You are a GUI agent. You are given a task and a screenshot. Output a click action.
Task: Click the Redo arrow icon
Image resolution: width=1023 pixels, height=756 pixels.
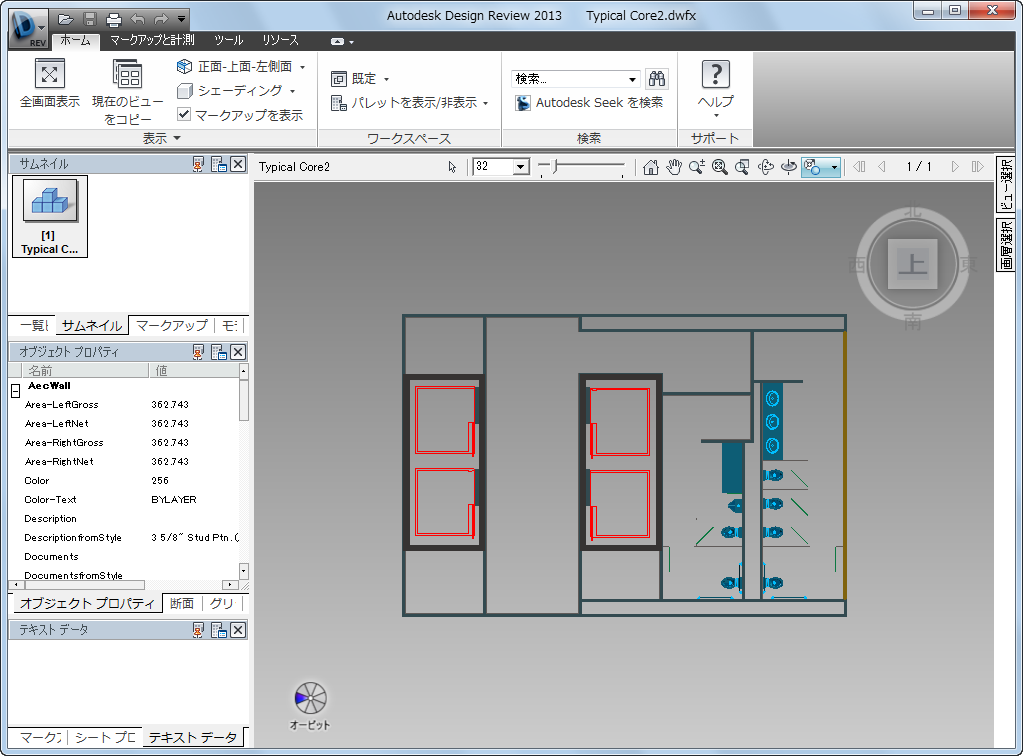pos(160,19)
